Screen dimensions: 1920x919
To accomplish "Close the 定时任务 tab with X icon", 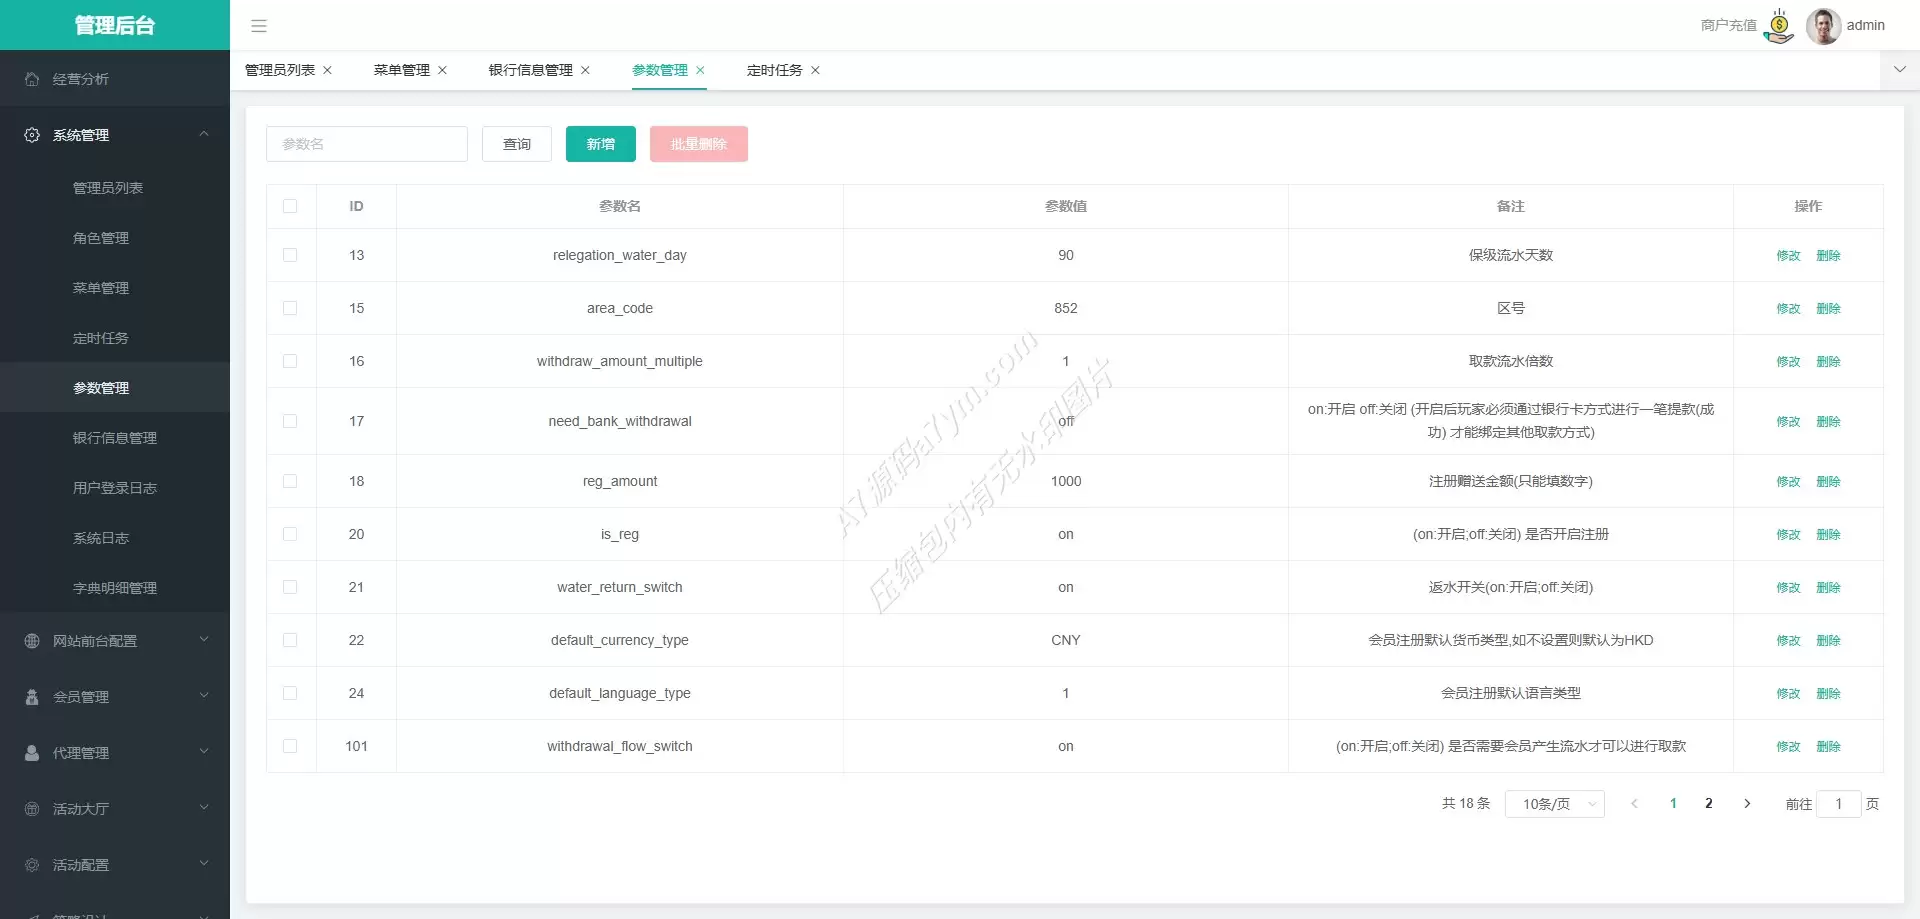I will click(x=815, y=70).
